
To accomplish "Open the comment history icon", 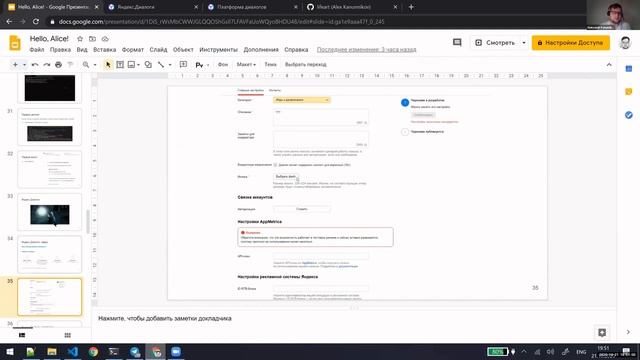I will coord(457,42).
